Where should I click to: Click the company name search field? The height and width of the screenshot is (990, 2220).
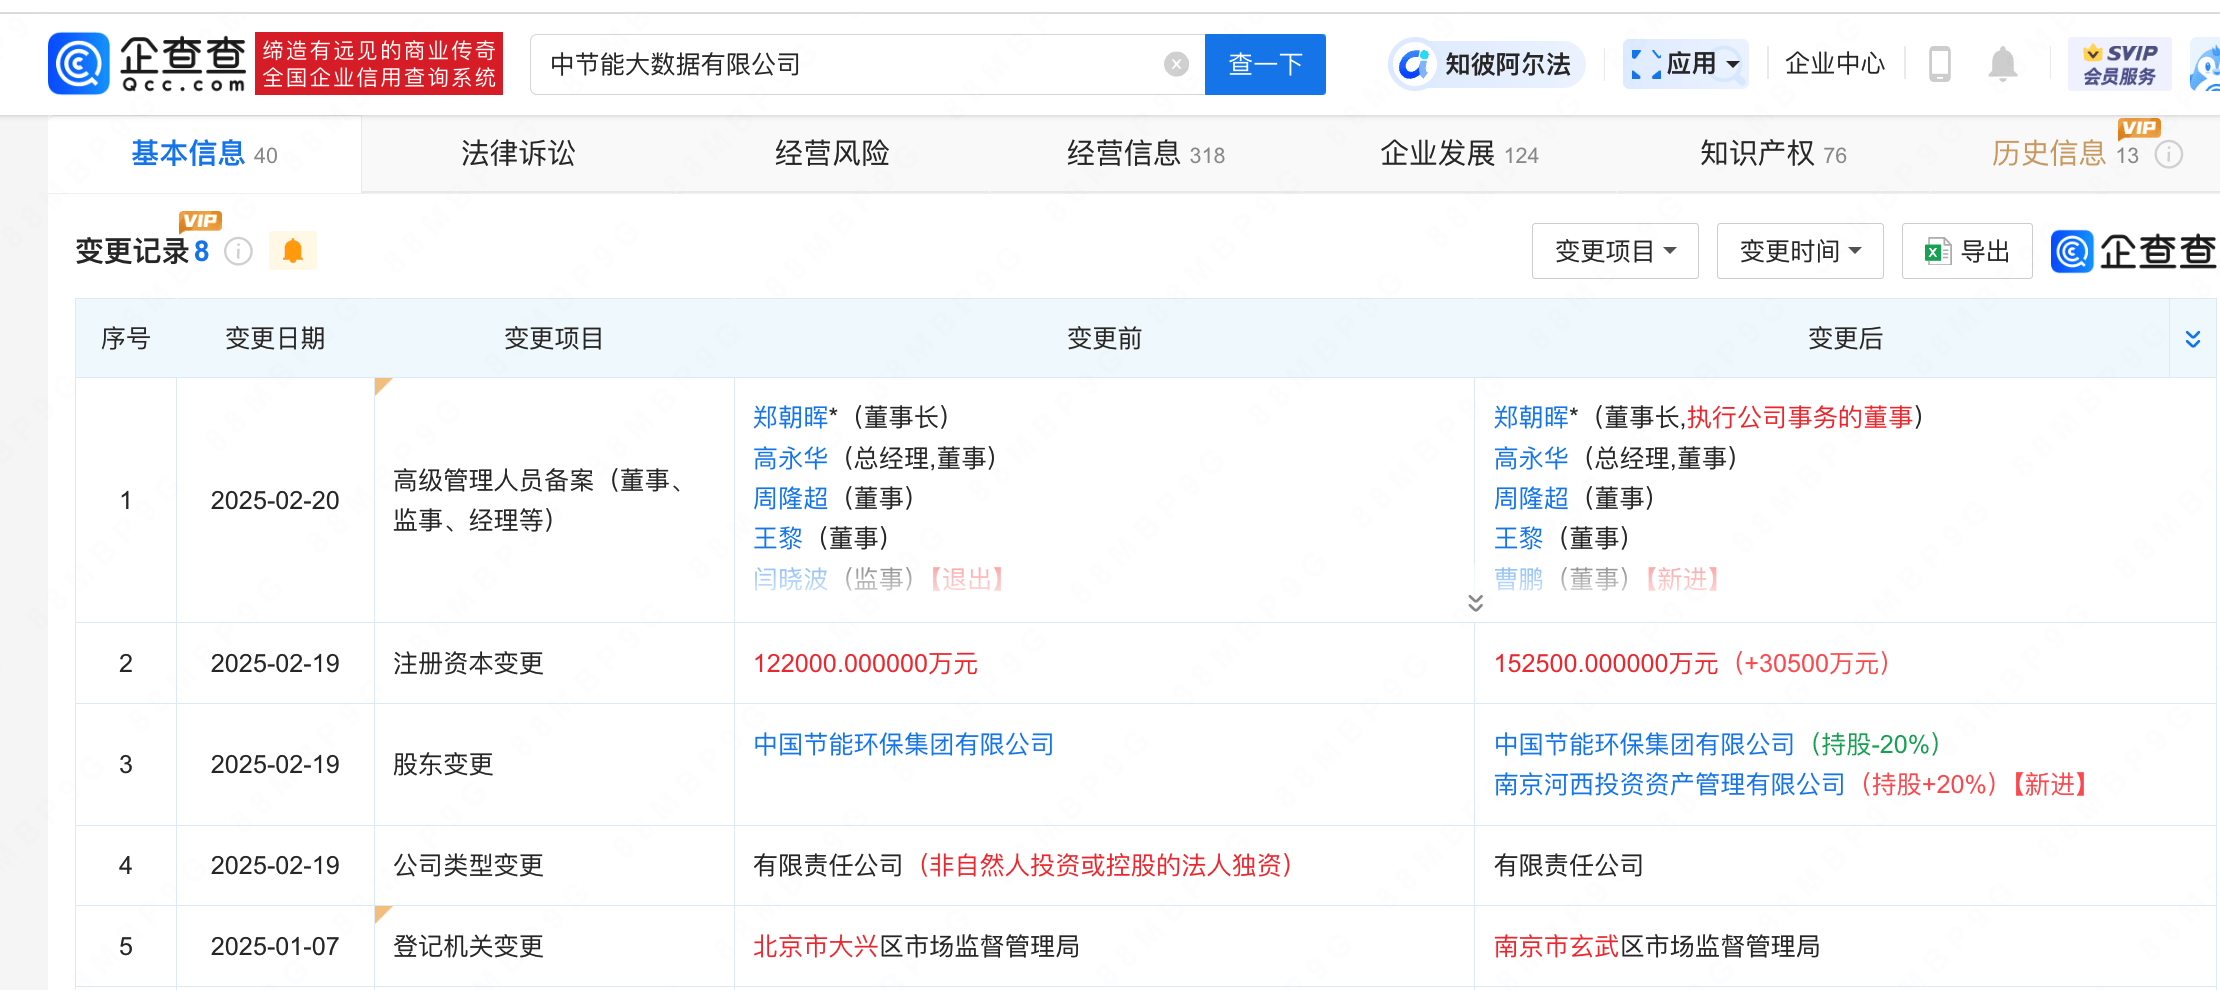pyautogui.click(x=850, y=65)
